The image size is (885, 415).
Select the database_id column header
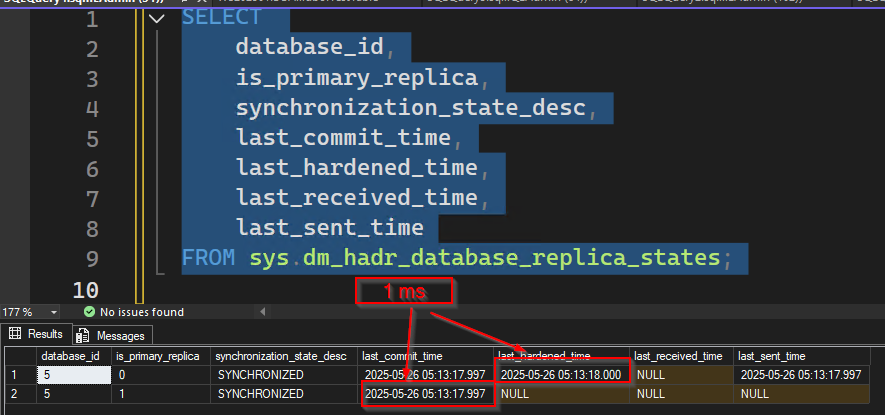click(74, 356)
